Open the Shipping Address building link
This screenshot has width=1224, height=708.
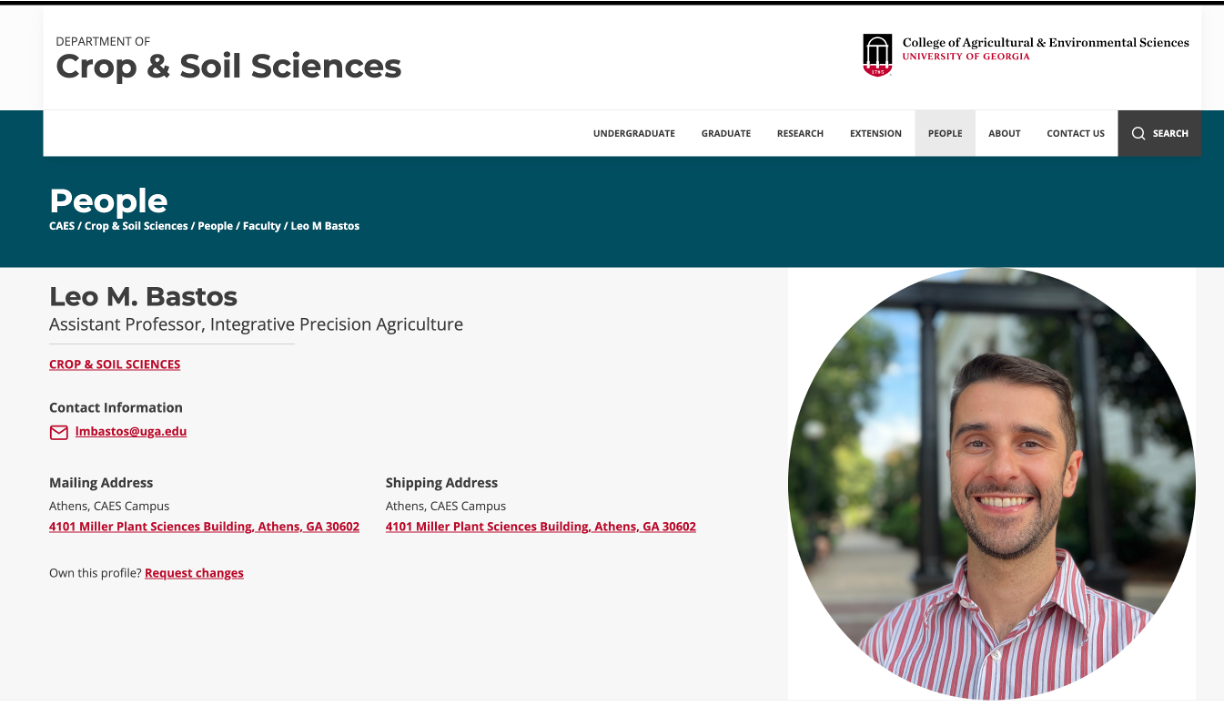tap(541, 527)
